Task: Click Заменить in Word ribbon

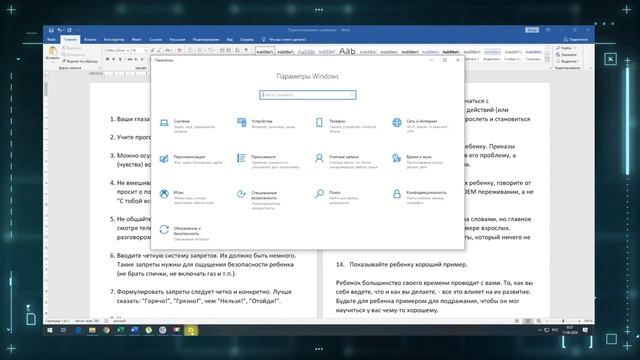Action: pyautogui.click(x=566, y=55)
